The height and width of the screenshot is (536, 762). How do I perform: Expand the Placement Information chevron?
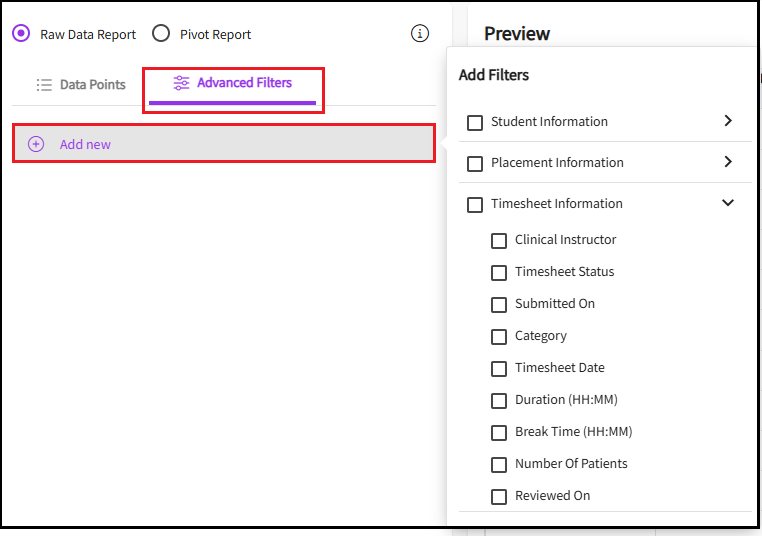tap(727, 162)
